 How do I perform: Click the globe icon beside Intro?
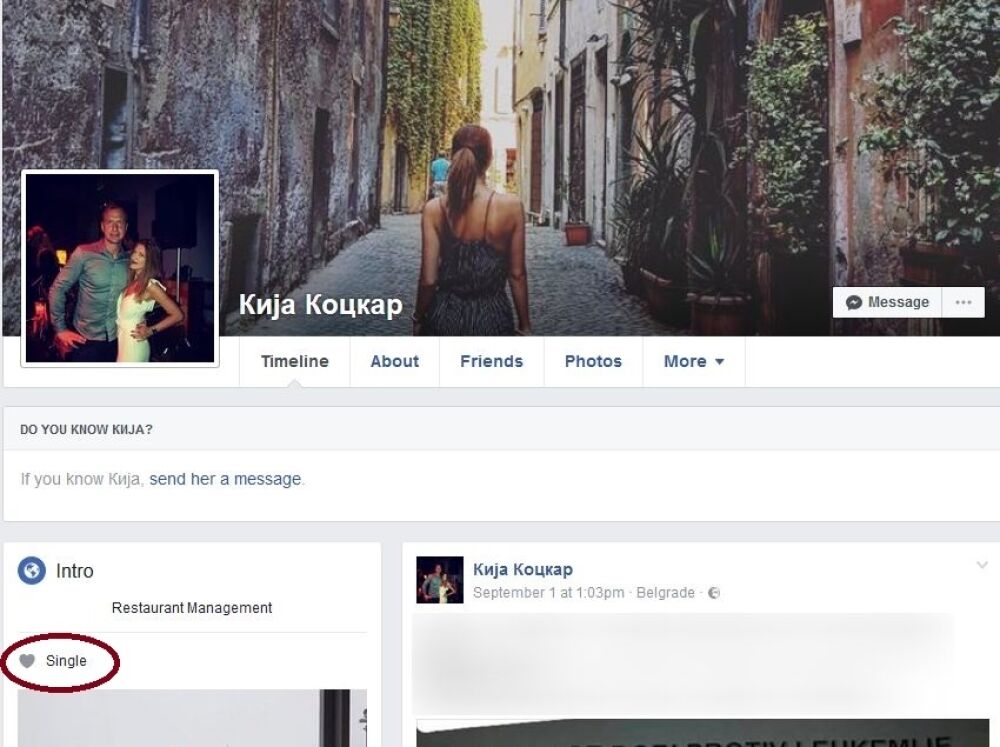click(31, 570)
